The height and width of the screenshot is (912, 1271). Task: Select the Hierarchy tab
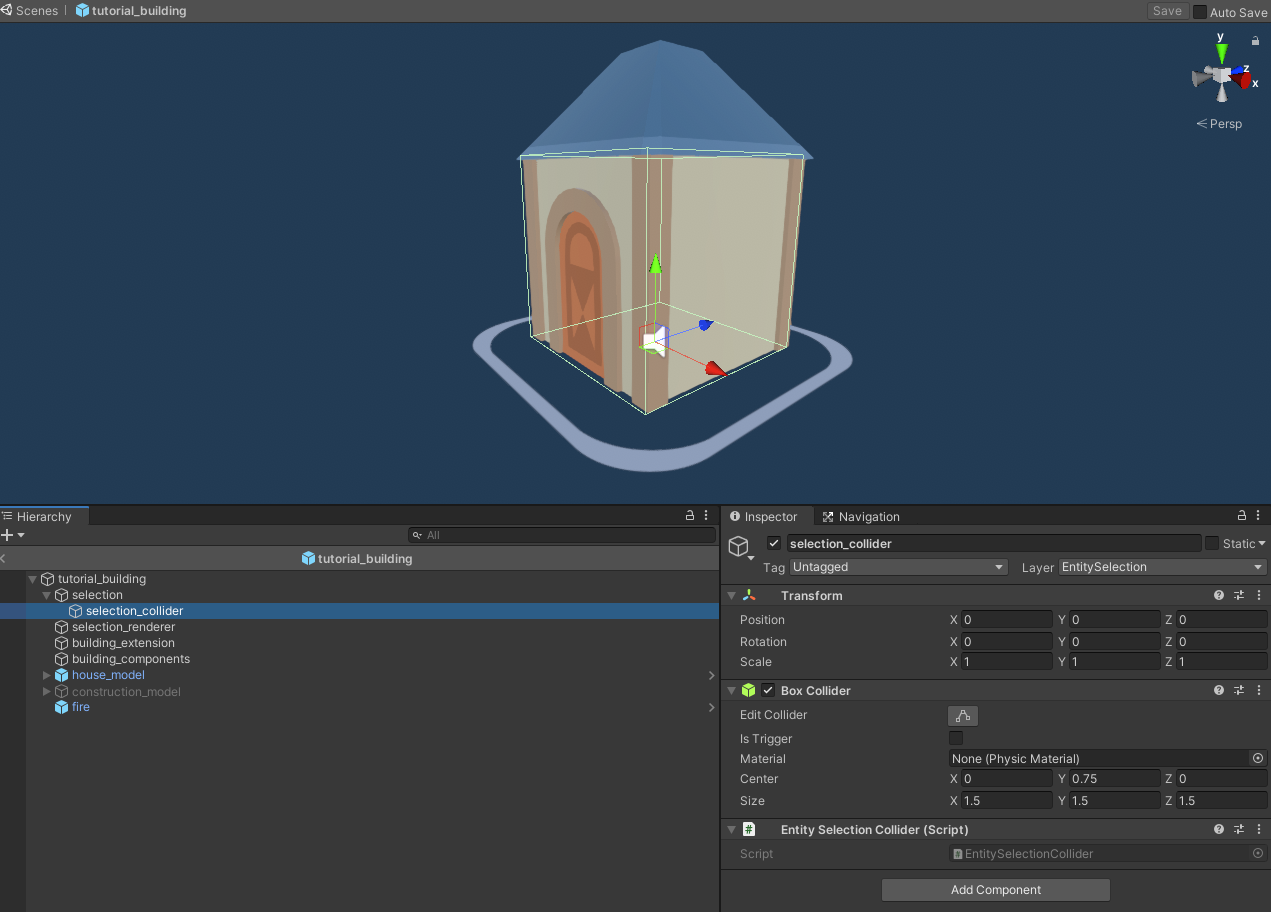(x=44, y=517)
